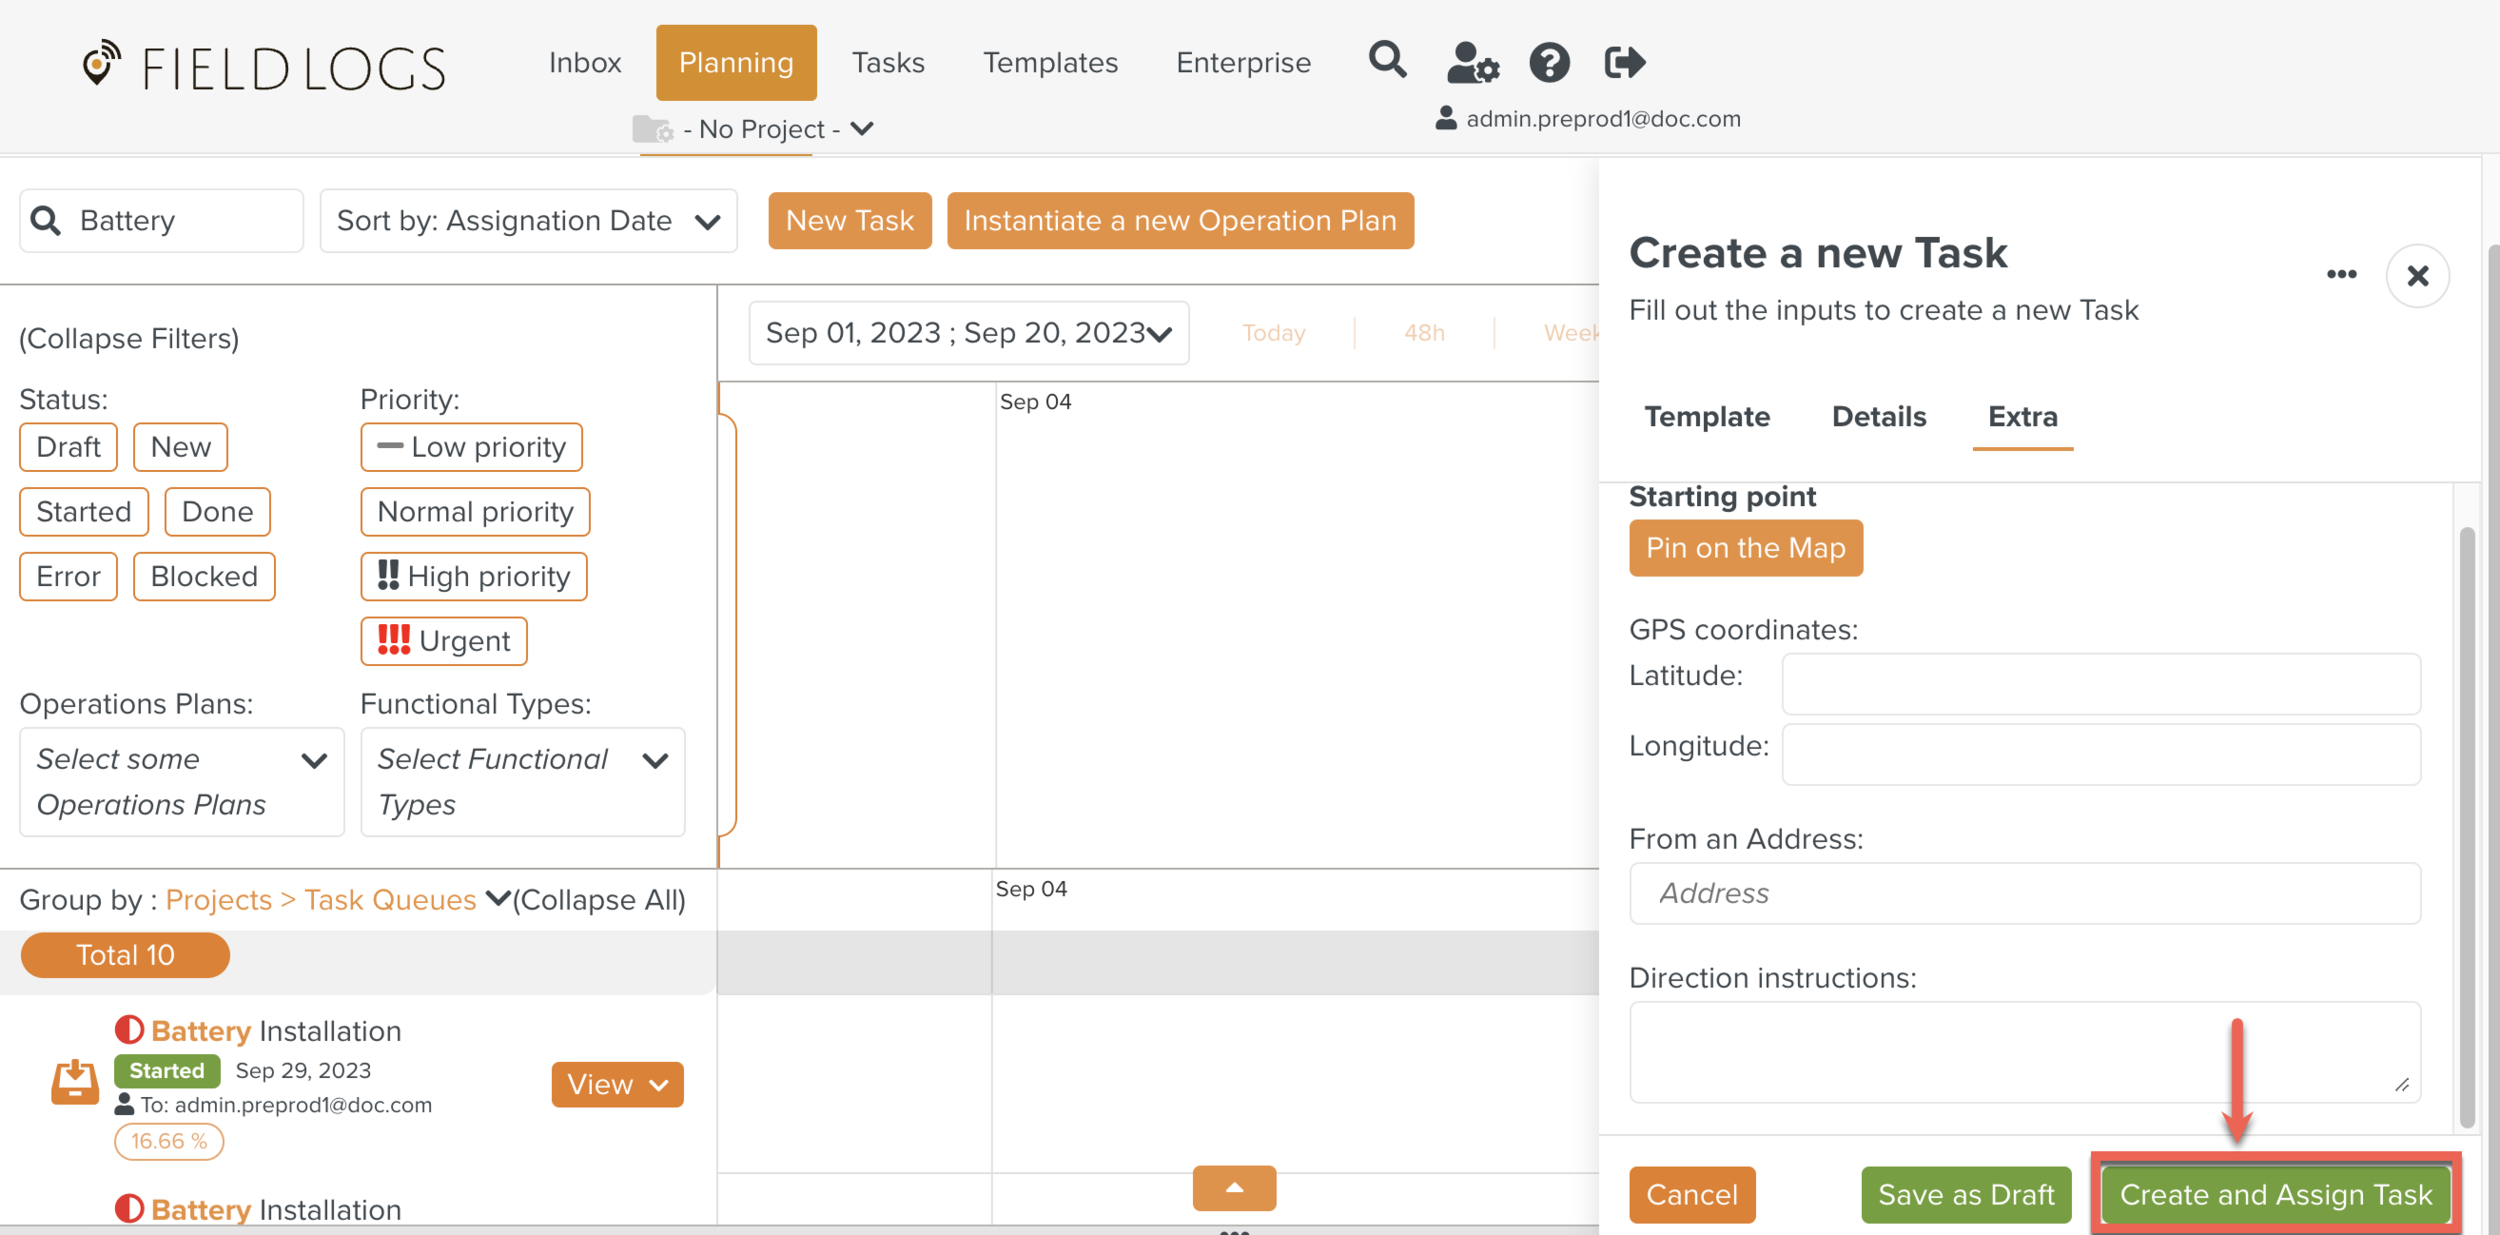This screenshot has height=1235, width=2500.
Task: Click the Latitude input field
Action: [x=2100, y=683]
